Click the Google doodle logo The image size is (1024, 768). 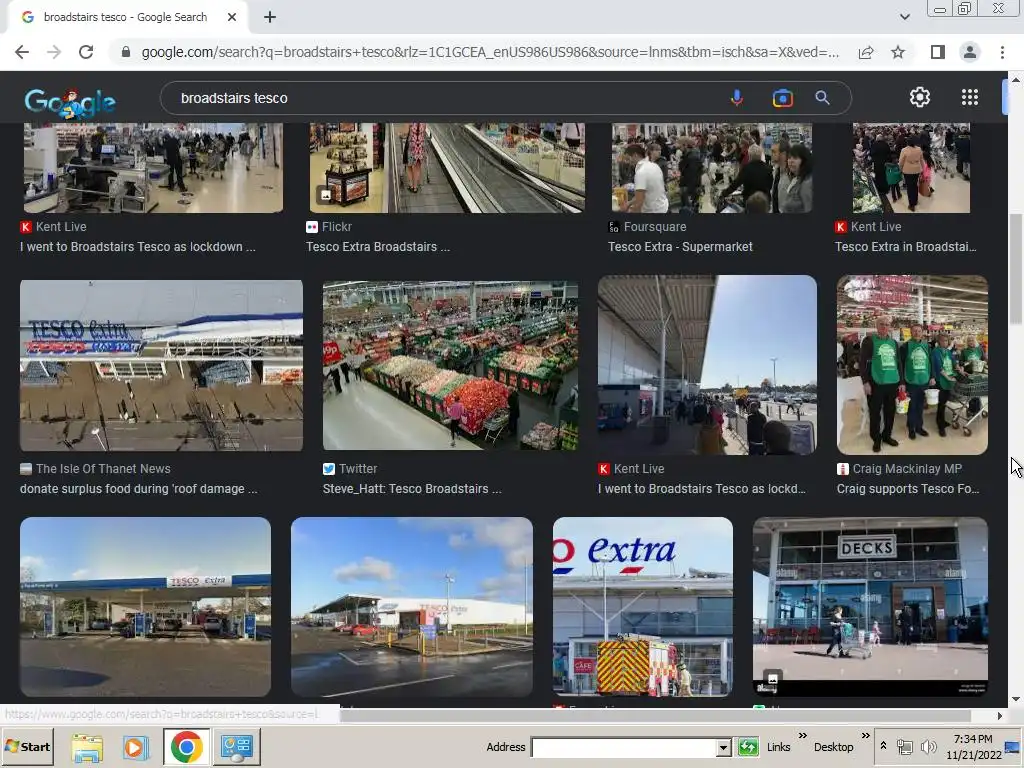[70, 103]
